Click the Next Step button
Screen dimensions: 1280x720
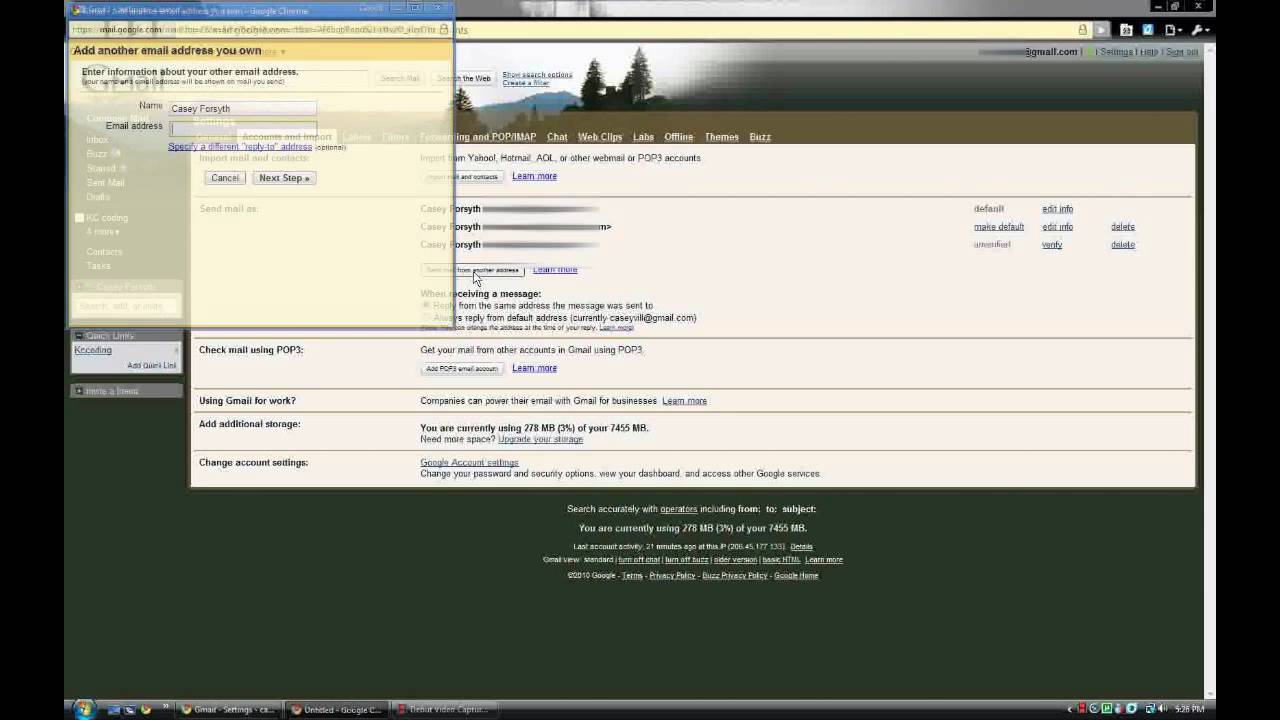pyautogui.click(x=284, y=178)
